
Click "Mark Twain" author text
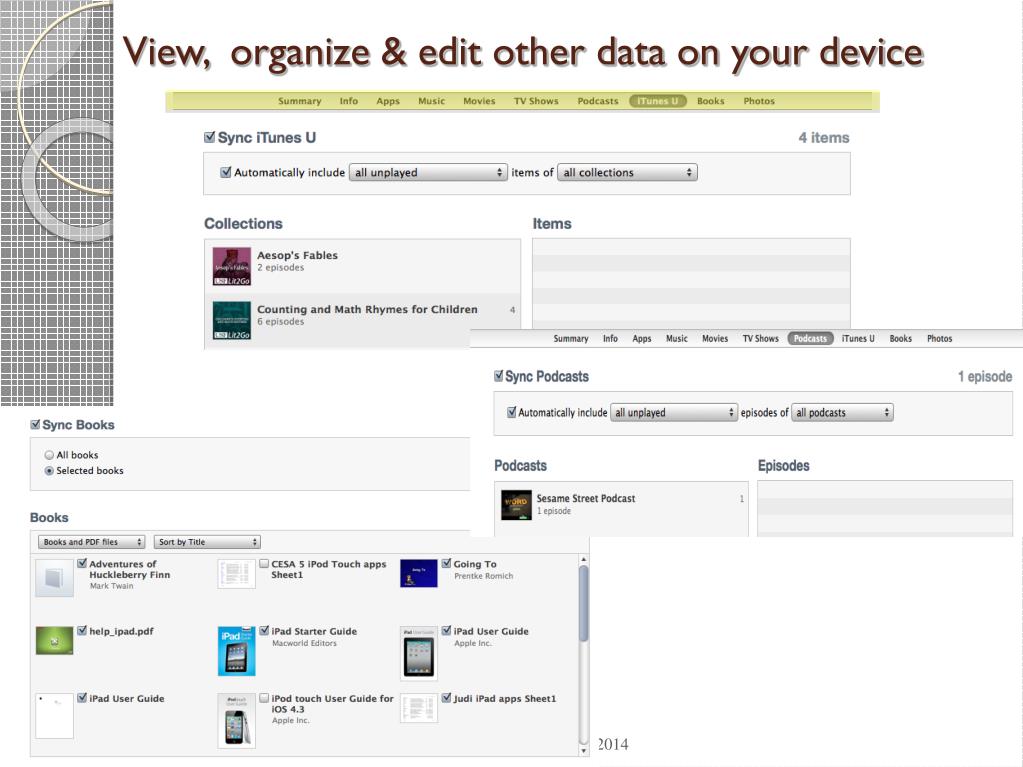tap(112, 586)
